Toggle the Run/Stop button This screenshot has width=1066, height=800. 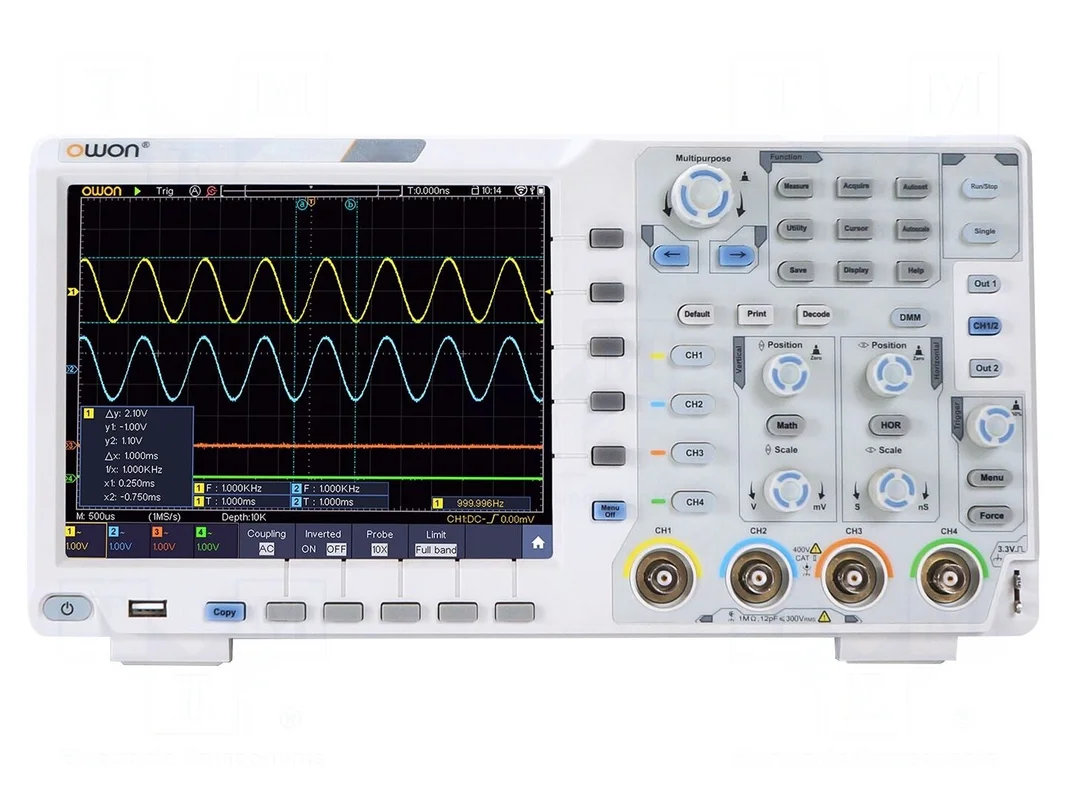point(984,187)
